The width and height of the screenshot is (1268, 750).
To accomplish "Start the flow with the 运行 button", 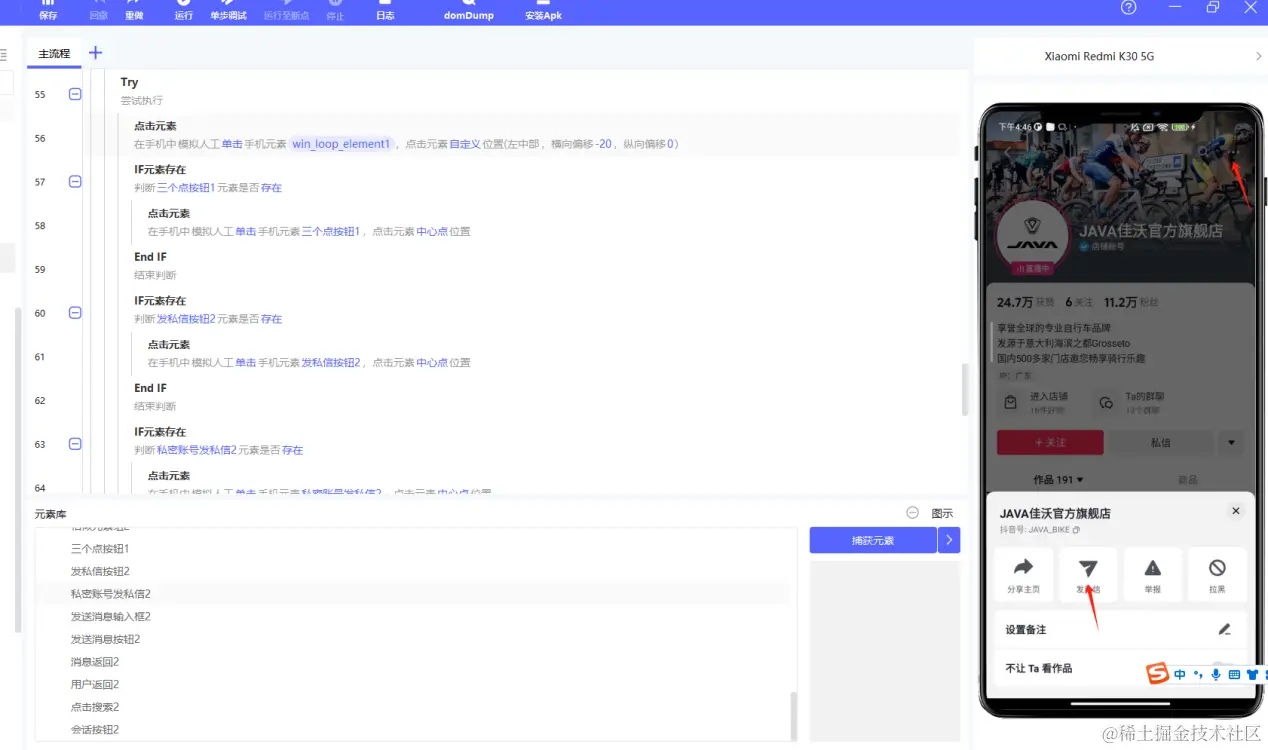I will pyautogui.click(x=183, y=11).
